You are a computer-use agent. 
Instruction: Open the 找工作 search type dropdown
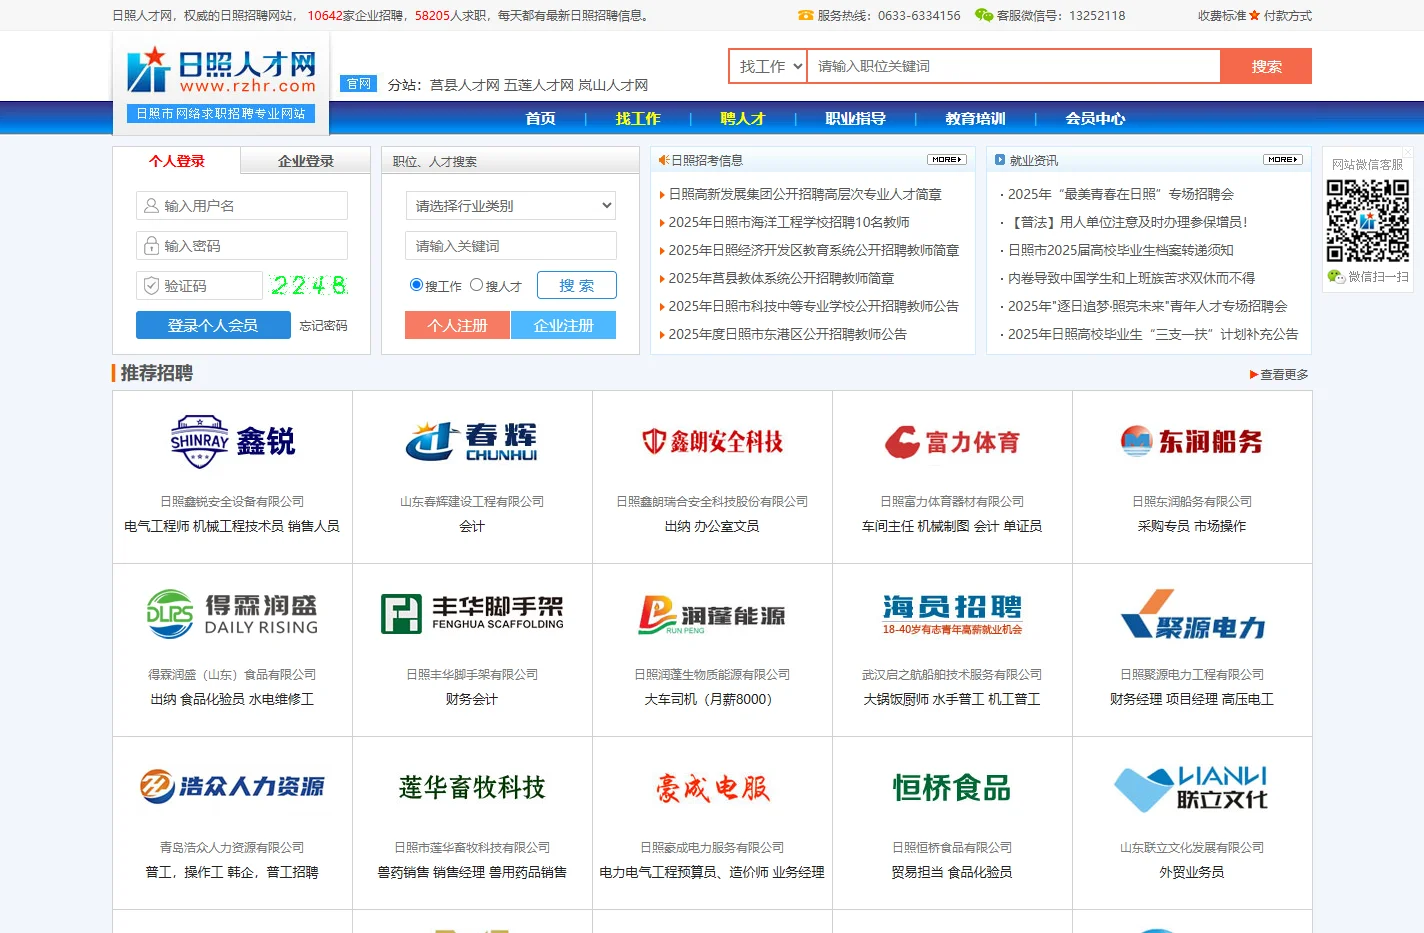[x=768, y=66]
